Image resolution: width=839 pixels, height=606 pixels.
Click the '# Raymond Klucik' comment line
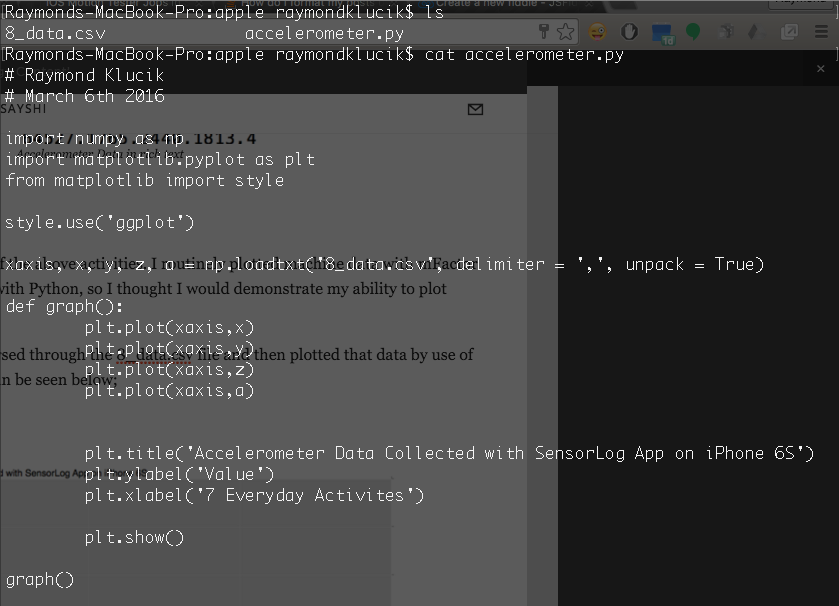85,75
